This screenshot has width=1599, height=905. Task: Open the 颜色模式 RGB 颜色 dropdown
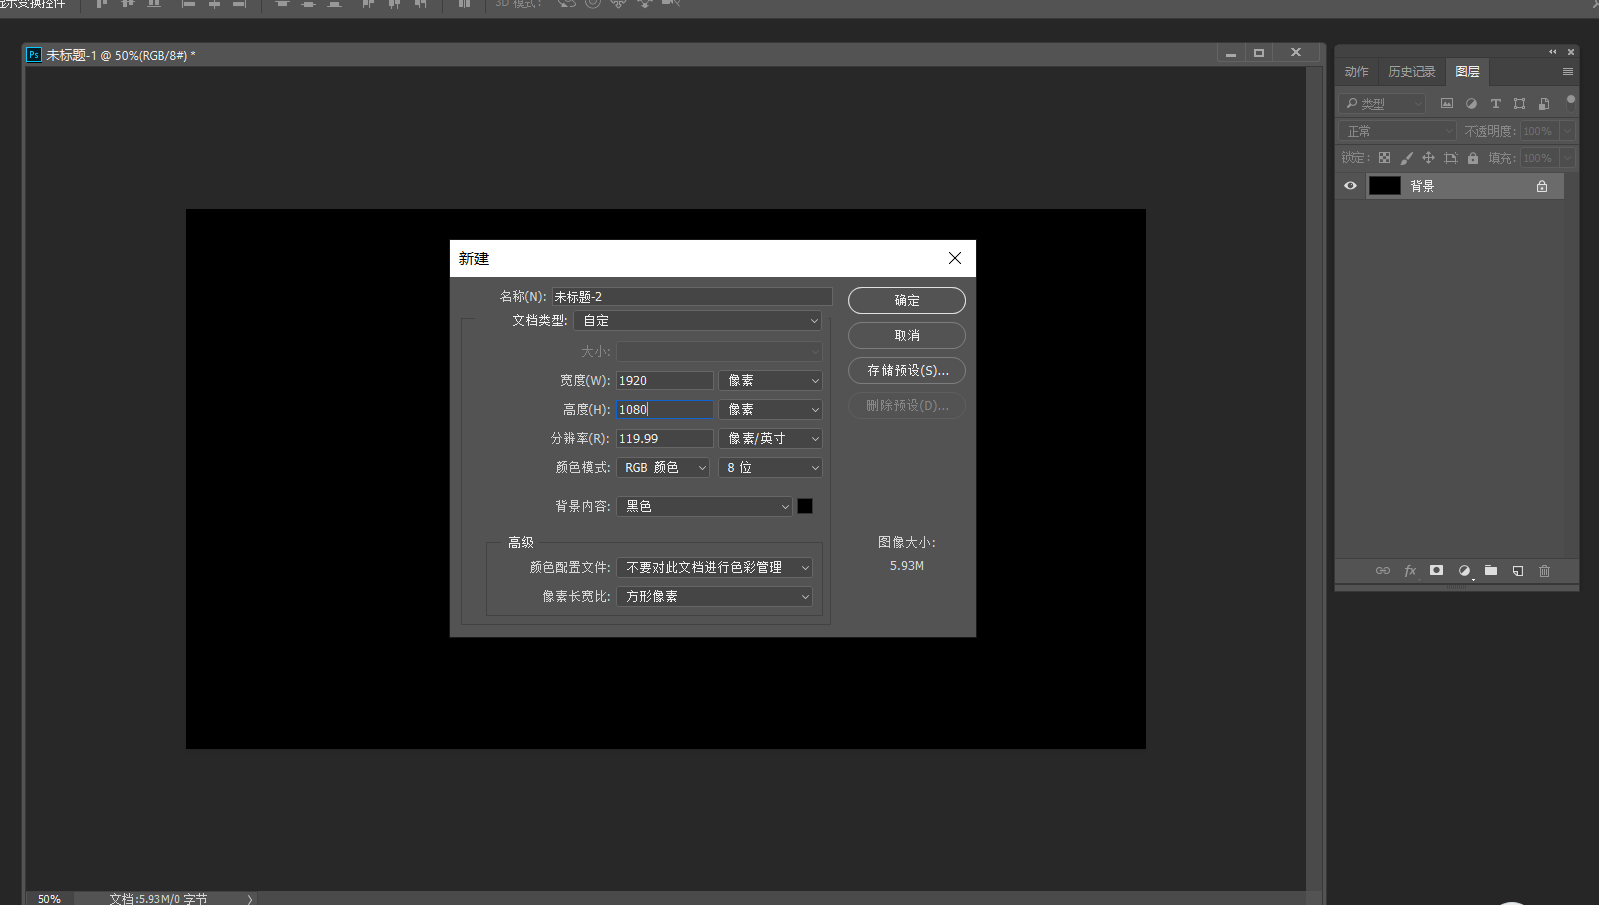pos(662,468)
